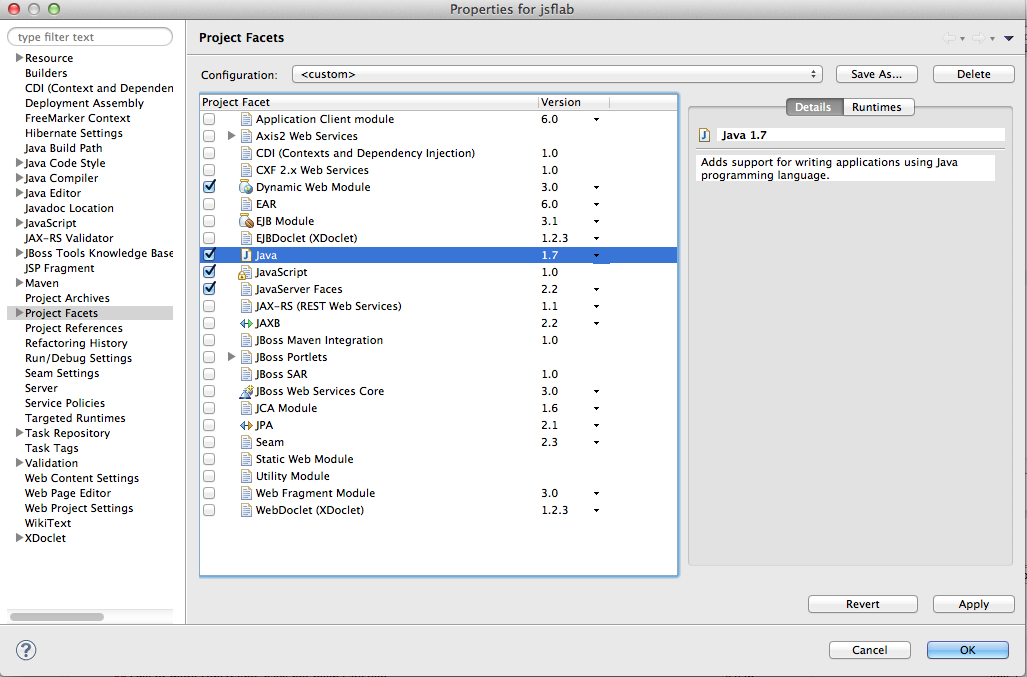The image size is (1027, 677).
Task: Click the Dynamic Web Module globe icon
Action: (x=247, y=187)
